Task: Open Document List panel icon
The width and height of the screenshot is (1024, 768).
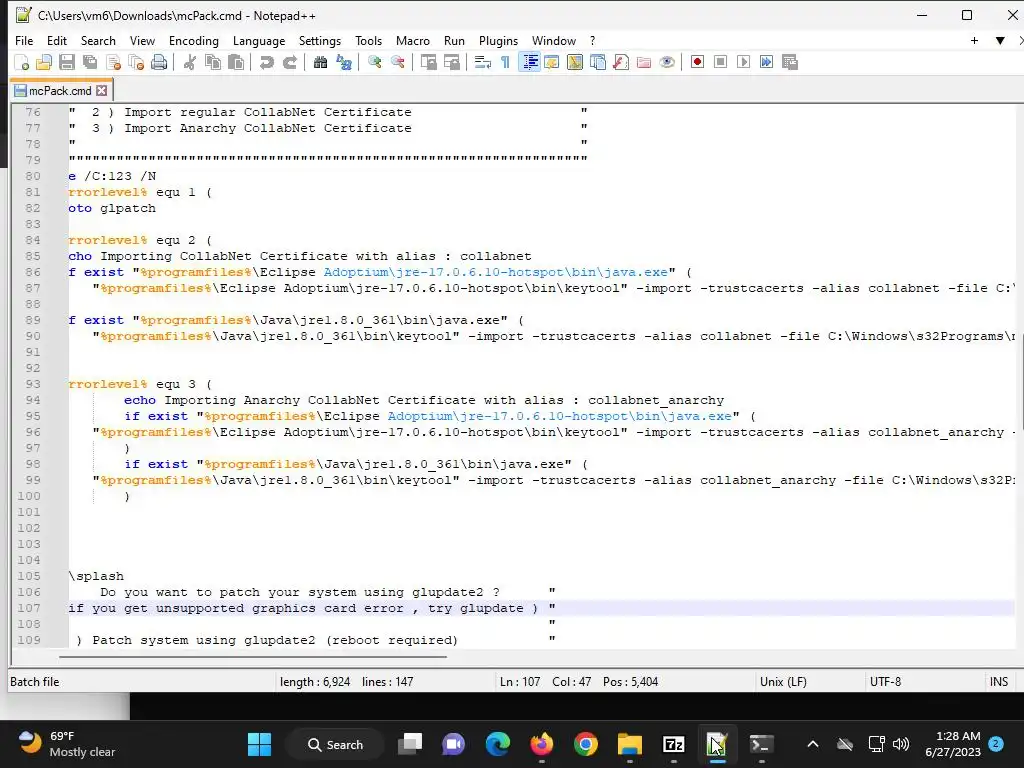Action: click(598, 62)
